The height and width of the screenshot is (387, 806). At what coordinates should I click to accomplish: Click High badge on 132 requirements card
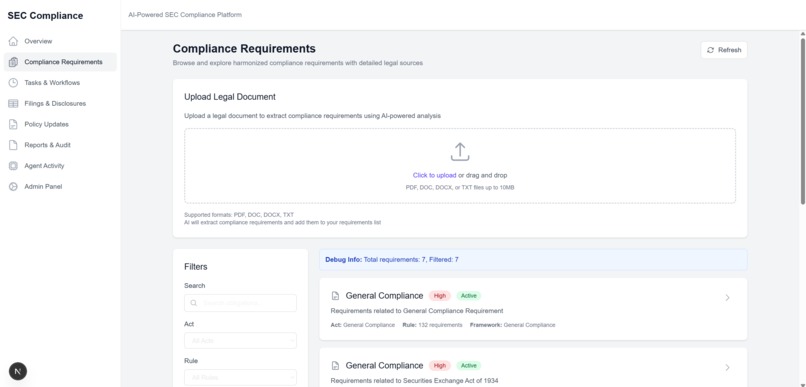click(439, 296)
